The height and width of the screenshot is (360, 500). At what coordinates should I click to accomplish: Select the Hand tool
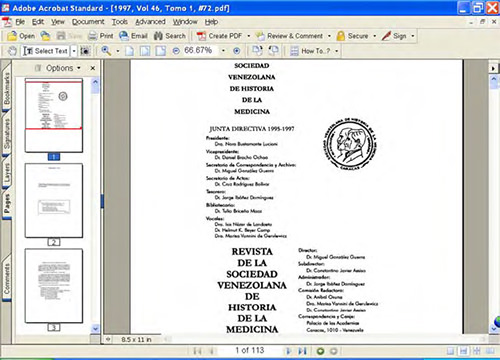pyautogui.click(x=12, y=51)
